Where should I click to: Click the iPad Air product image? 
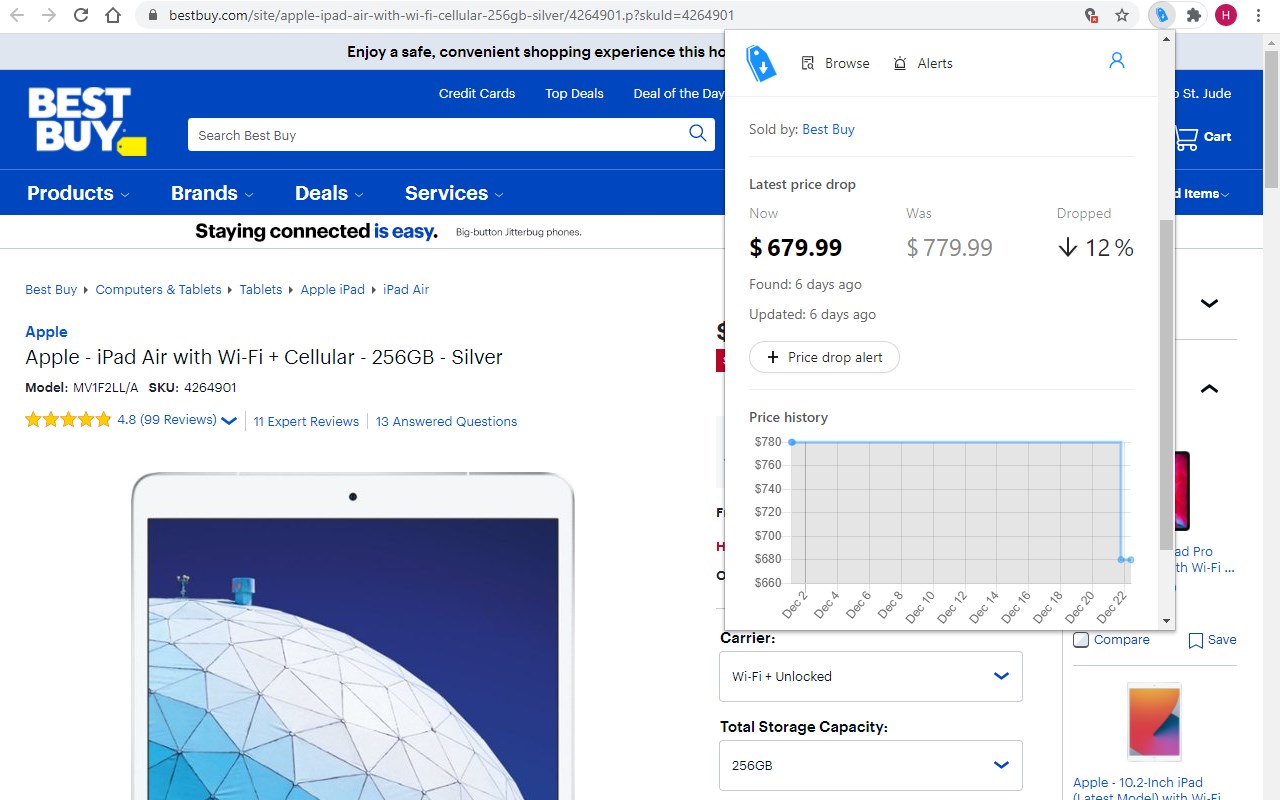point(352,636)
